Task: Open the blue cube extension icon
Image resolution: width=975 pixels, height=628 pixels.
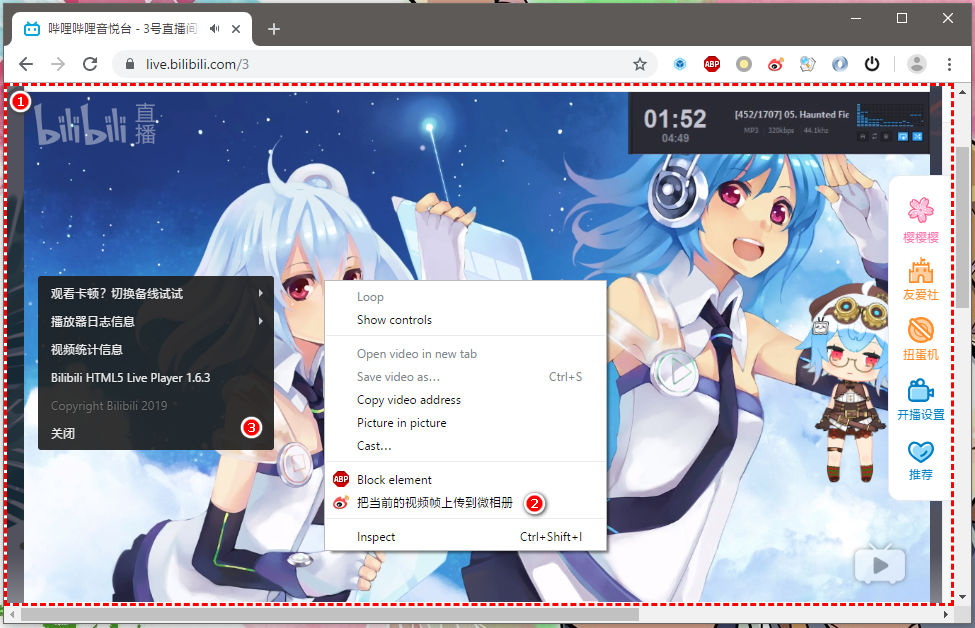Action: coord(680,64)
